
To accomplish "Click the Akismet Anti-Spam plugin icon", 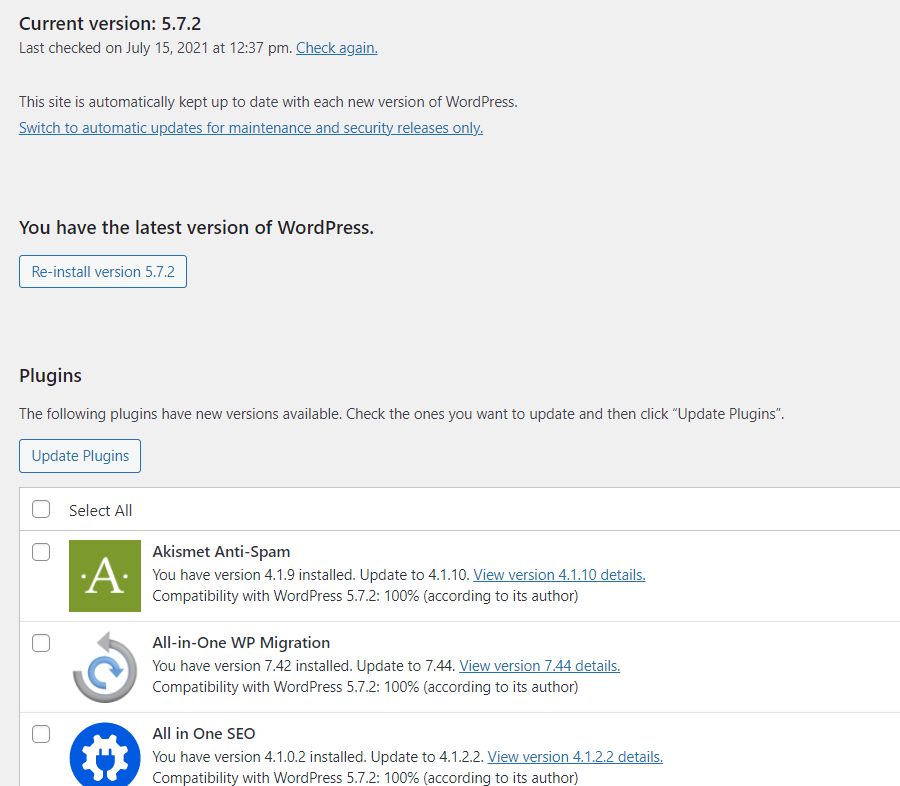I will point(104,575).
